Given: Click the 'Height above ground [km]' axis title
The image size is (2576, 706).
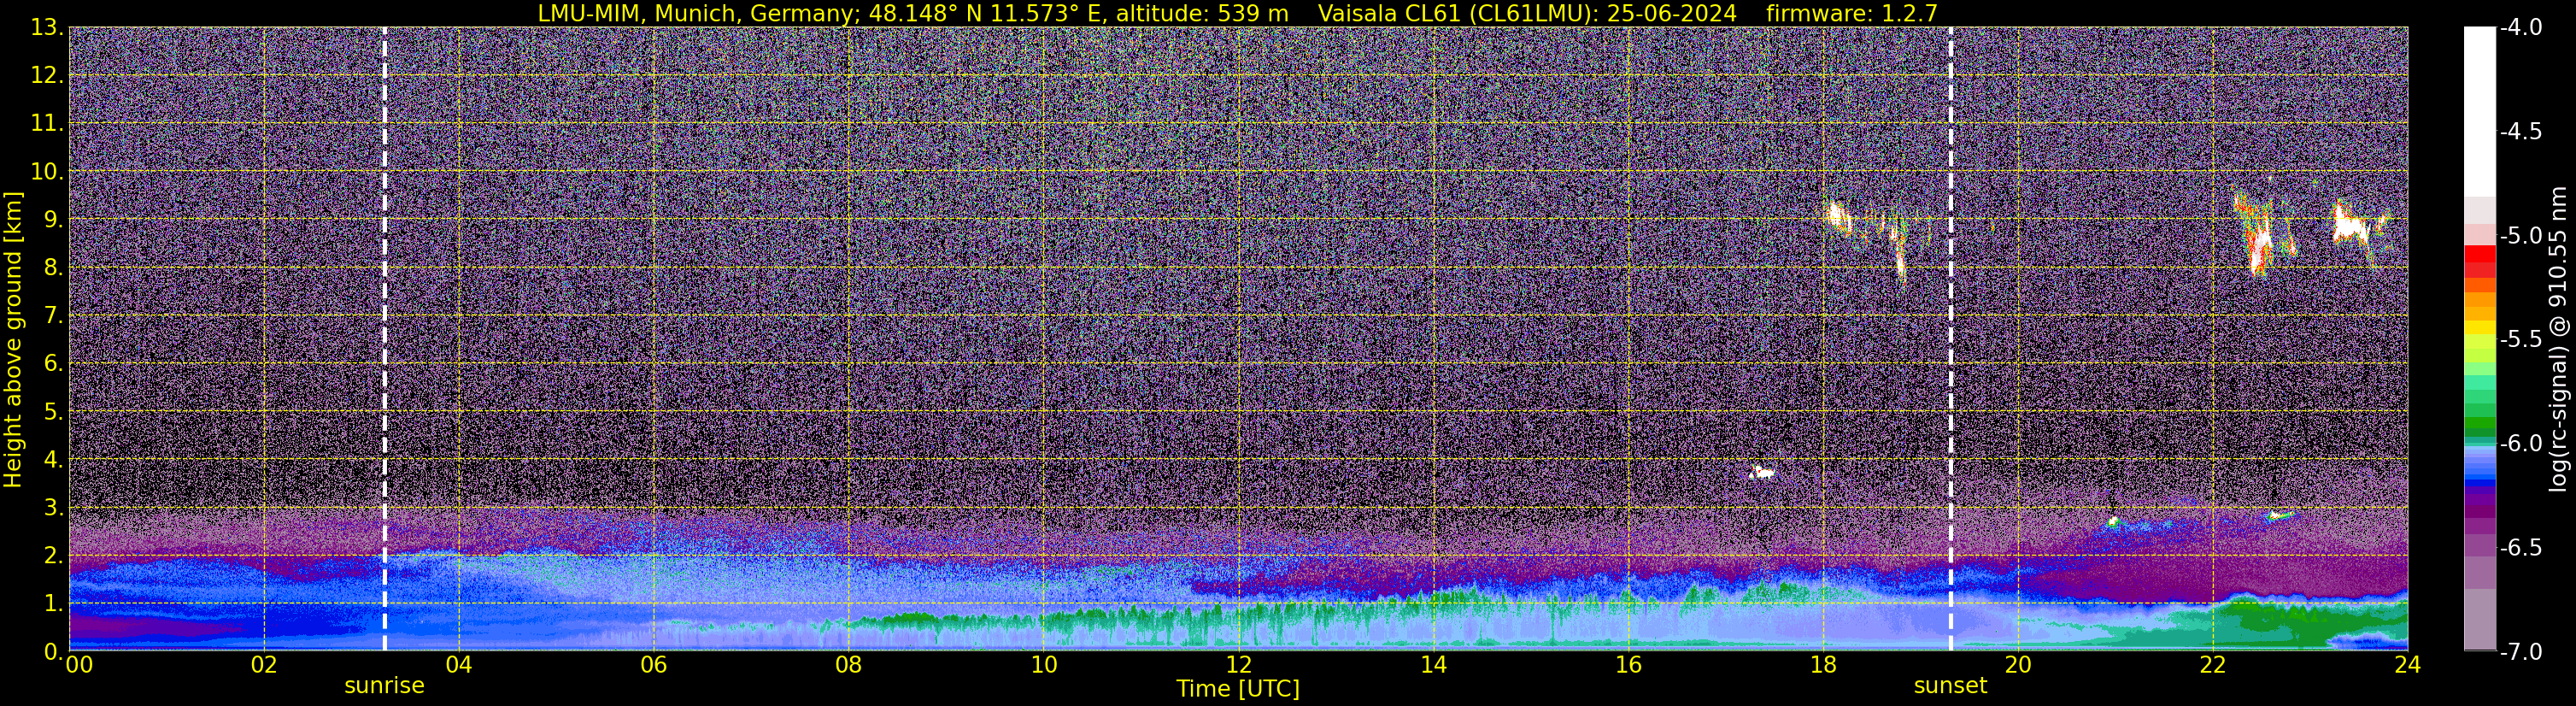Looking at the screenshot, I should pyautogui.click(x=13, y=339).
